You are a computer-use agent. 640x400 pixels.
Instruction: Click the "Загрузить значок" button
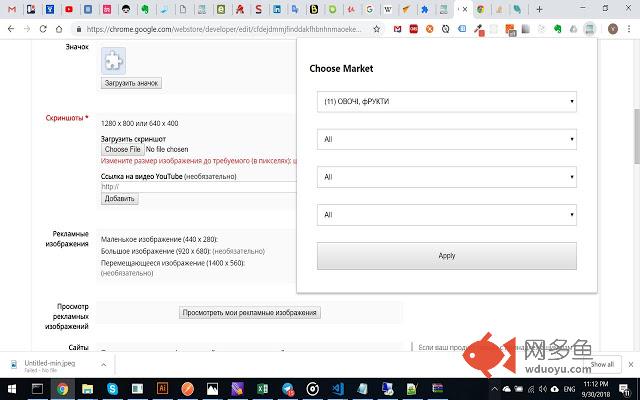[x=130, y=83]
